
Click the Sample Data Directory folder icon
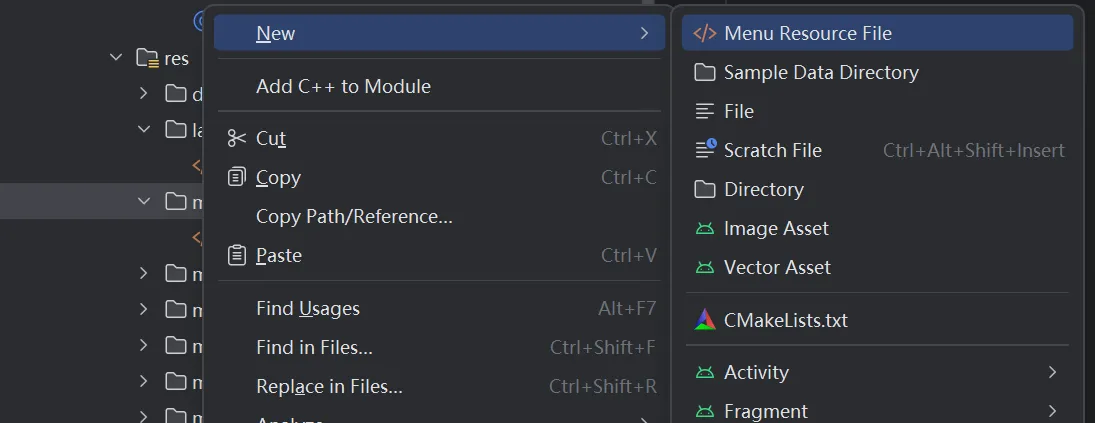(x=705, y=72)
